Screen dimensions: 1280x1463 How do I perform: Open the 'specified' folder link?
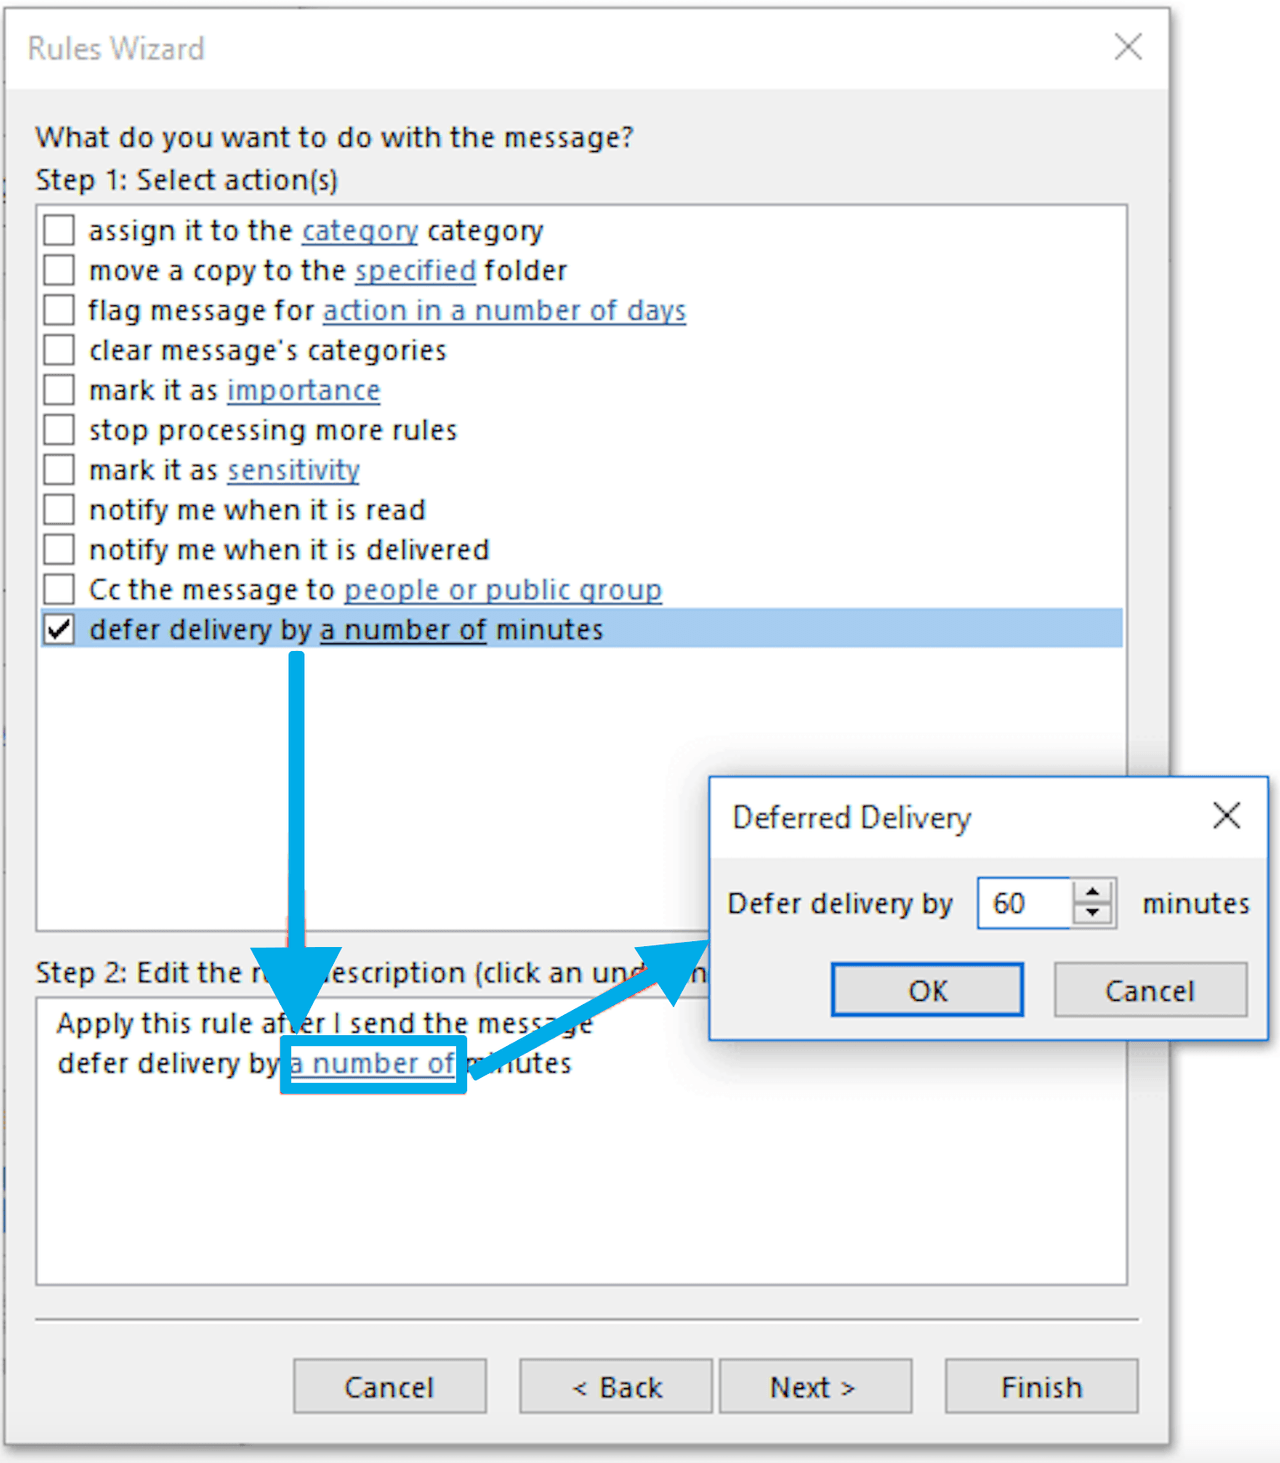(415, 270)
